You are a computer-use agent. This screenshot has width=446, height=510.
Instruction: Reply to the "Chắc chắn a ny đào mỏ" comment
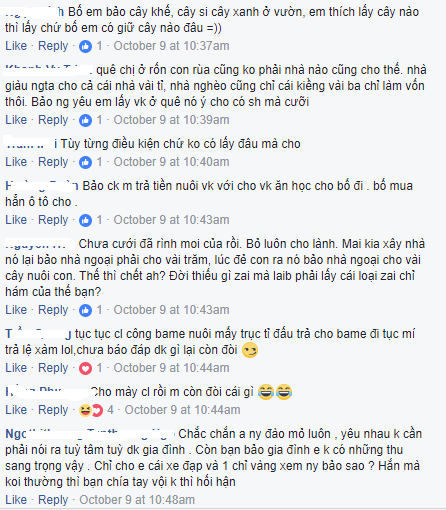pyautogui.click(x=53, y=500)
